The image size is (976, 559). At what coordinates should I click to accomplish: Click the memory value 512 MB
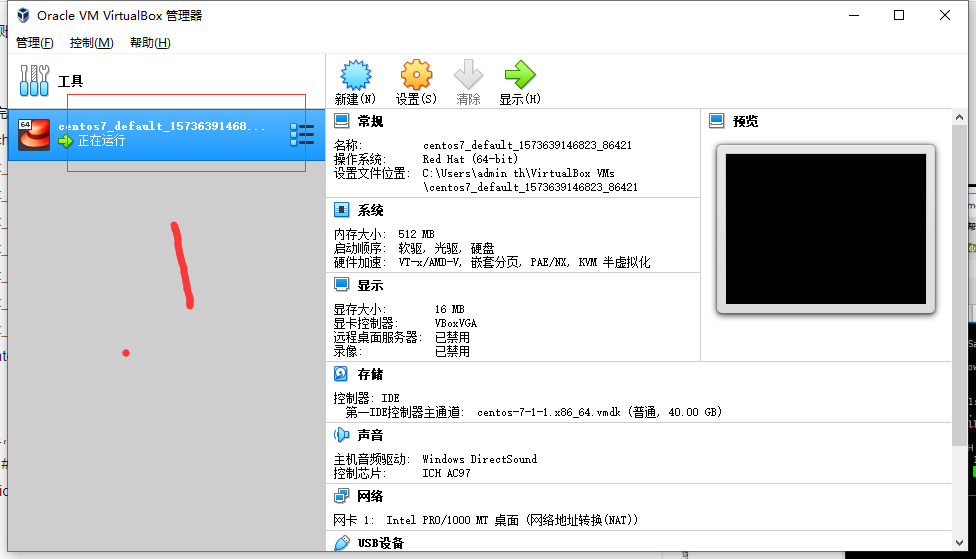click(x=416, y=234)
